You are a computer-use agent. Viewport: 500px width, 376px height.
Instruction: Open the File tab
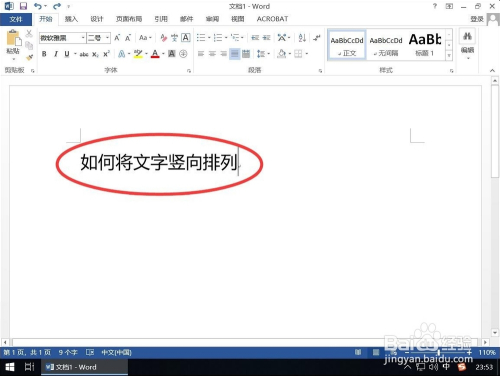[16, 19]
